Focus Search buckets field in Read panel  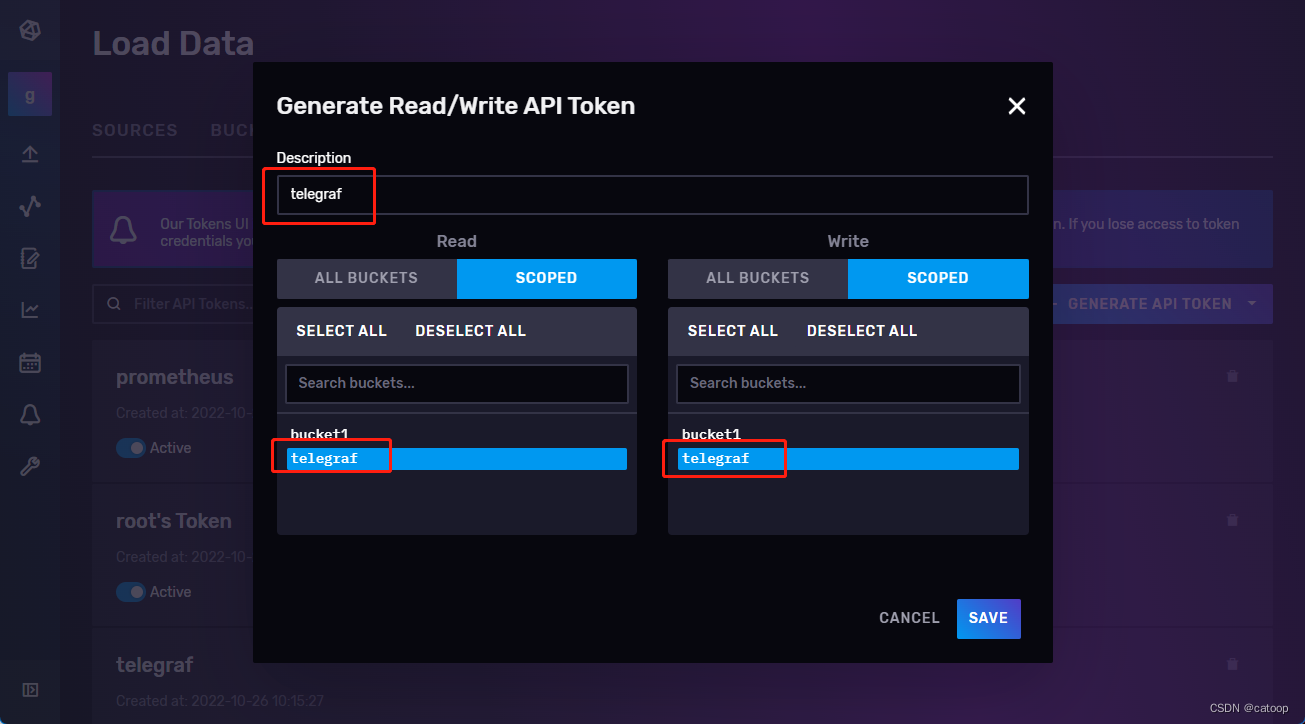click(x=457, y=383)
